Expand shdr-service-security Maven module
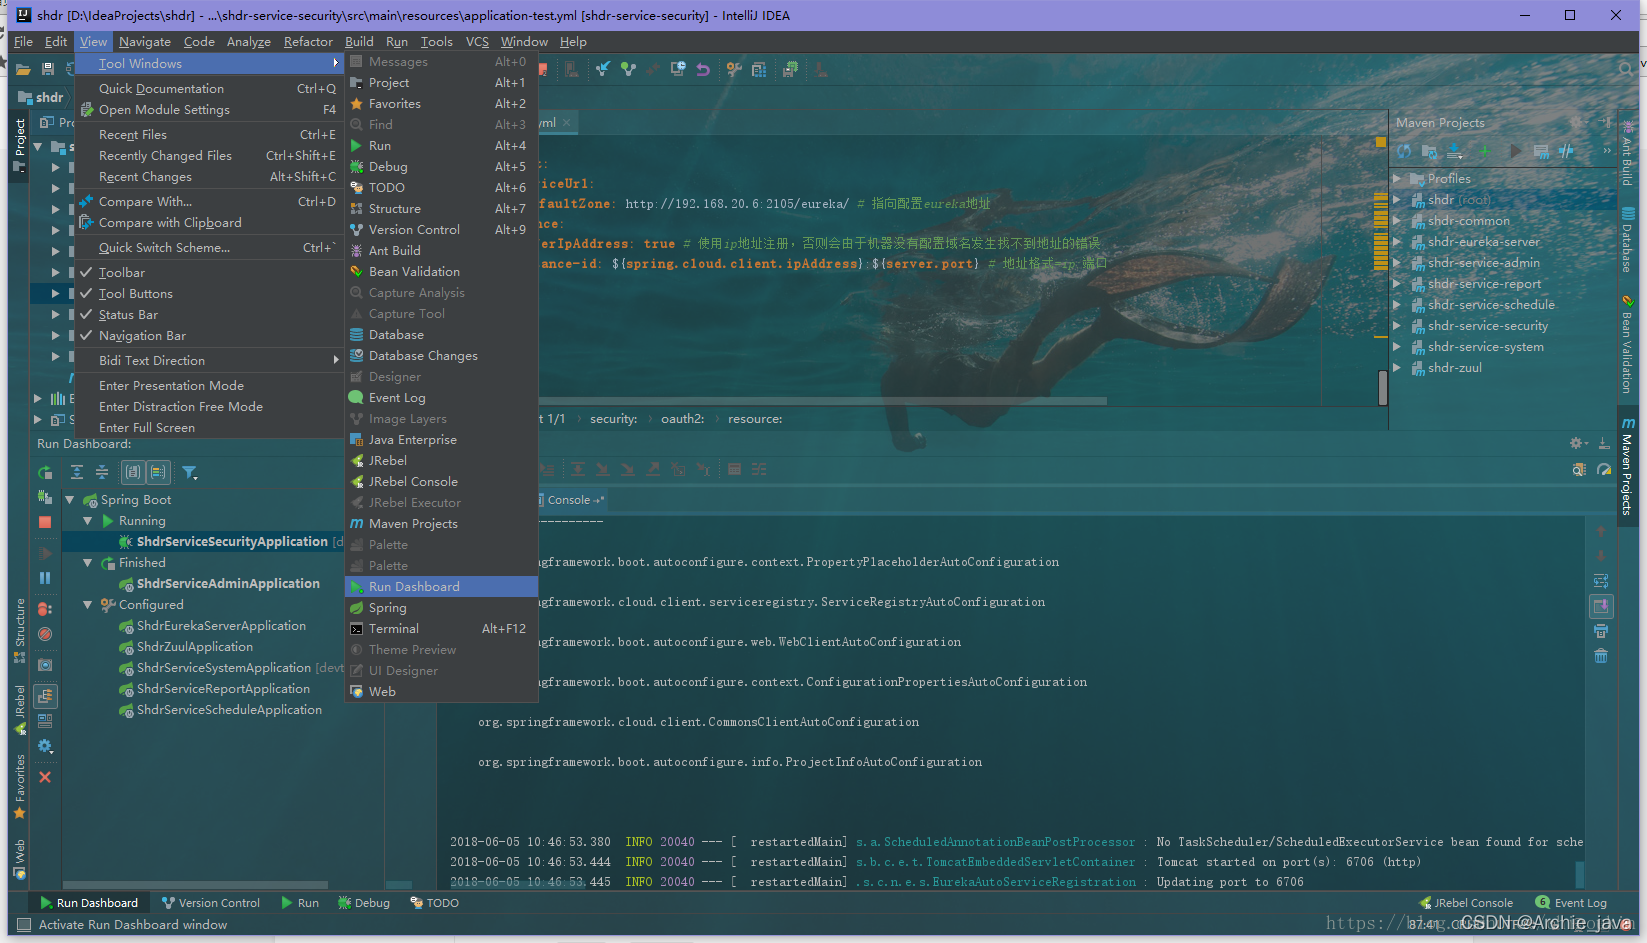1647x943 pixels. pyautogui.click(x=1397, y=326)
